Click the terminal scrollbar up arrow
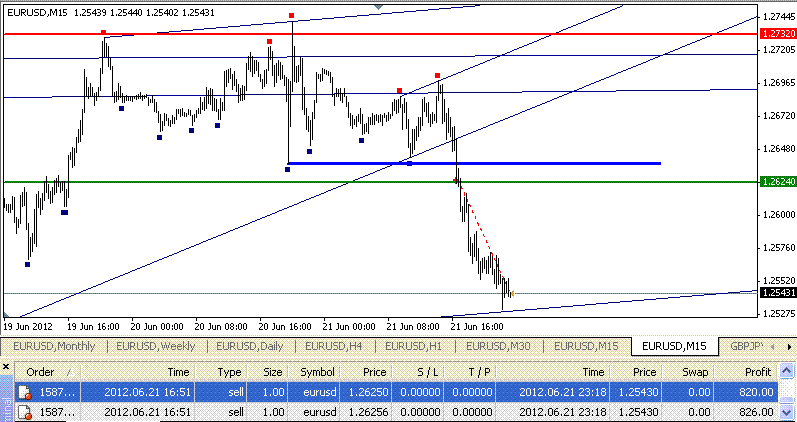The image size is (797, 422). 787,370
